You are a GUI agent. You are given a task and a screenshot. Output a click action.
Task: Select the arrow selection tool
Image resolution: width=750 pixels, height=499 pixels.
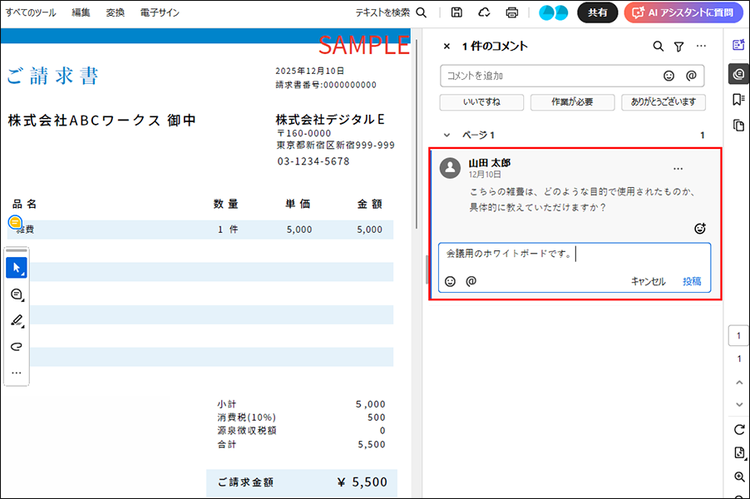[16, 268]
